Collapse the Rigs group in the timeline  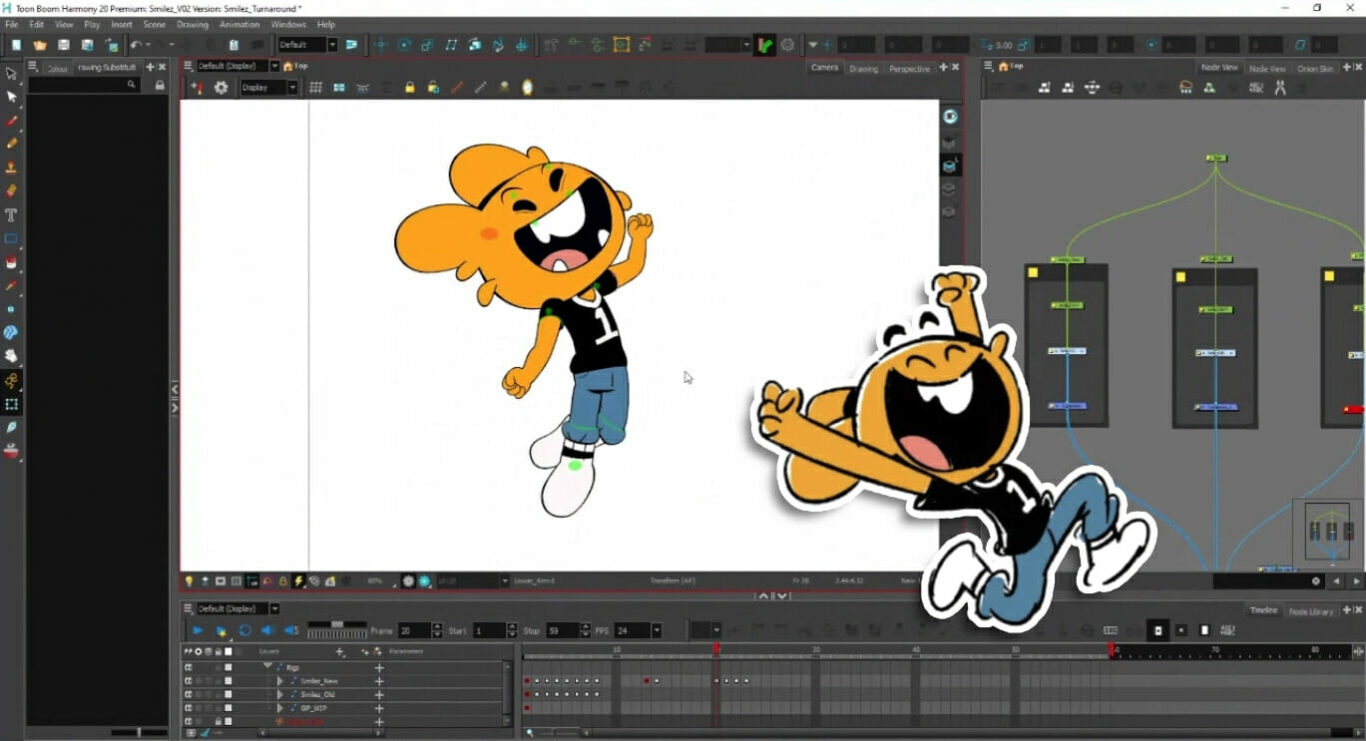point(268,665)
